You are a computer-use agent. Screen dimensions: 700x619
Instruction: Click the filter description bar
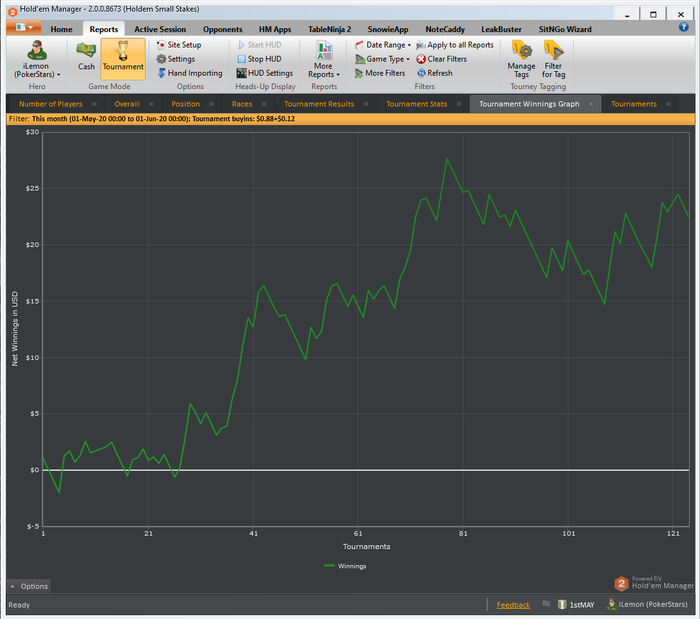coord(350,119)
